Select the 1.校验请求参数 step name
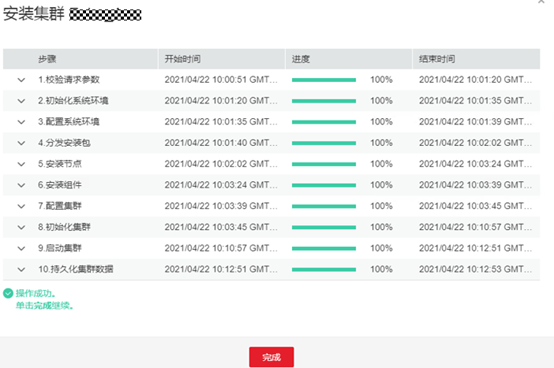Image resolution: width=554 pixels, height=368 pixels. [69, 80]
